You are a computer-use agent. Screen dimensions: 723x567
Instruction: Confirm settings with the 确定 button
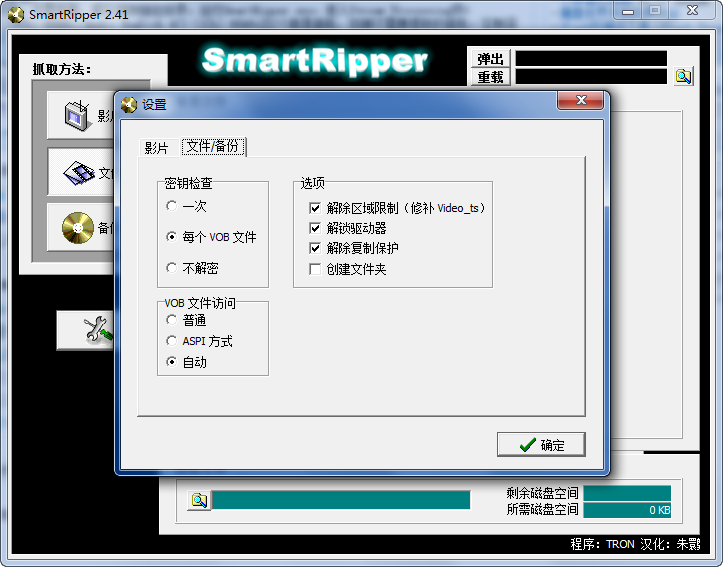[541, 444]
